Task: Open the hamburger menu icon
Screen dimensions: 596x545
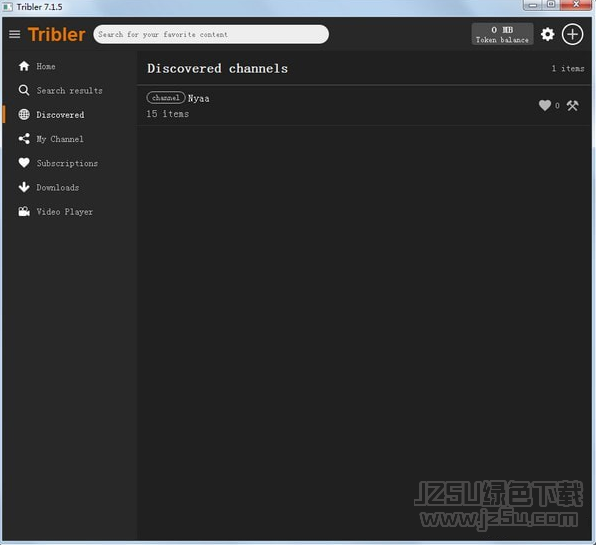Action: [x=14, y=35]
